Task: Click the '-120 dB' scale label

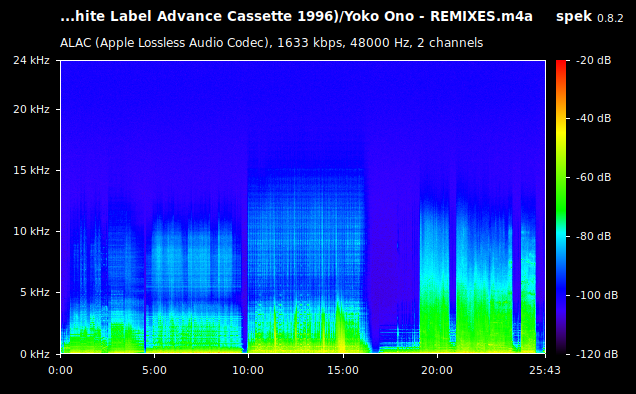Action: point(597,354)
